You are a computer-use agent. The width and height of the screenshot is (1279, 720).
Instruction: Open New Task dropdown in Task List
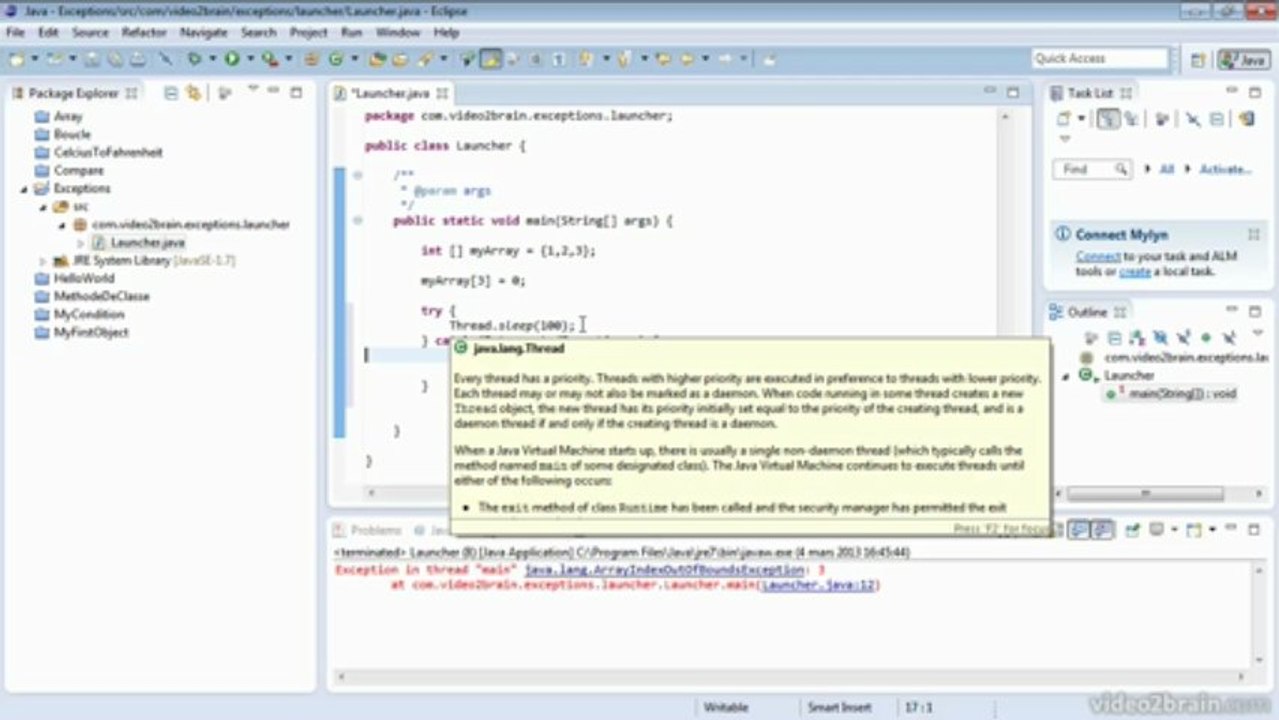[1081, 118]
